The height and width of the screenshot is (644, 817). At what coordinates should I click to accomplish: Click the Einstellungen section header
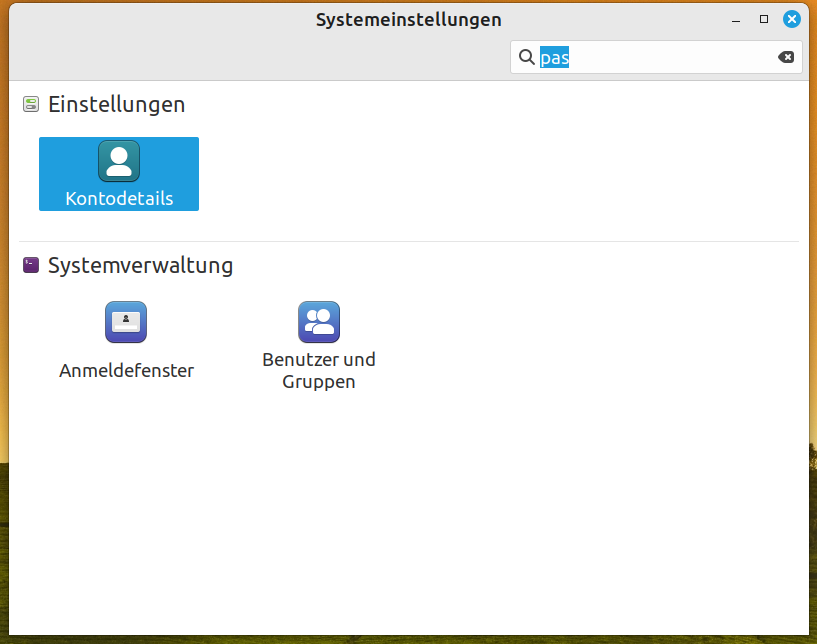click(109, 103)
